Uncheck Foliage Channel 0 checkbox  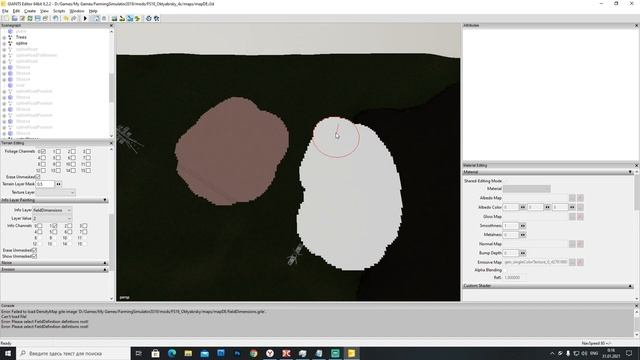43,151
